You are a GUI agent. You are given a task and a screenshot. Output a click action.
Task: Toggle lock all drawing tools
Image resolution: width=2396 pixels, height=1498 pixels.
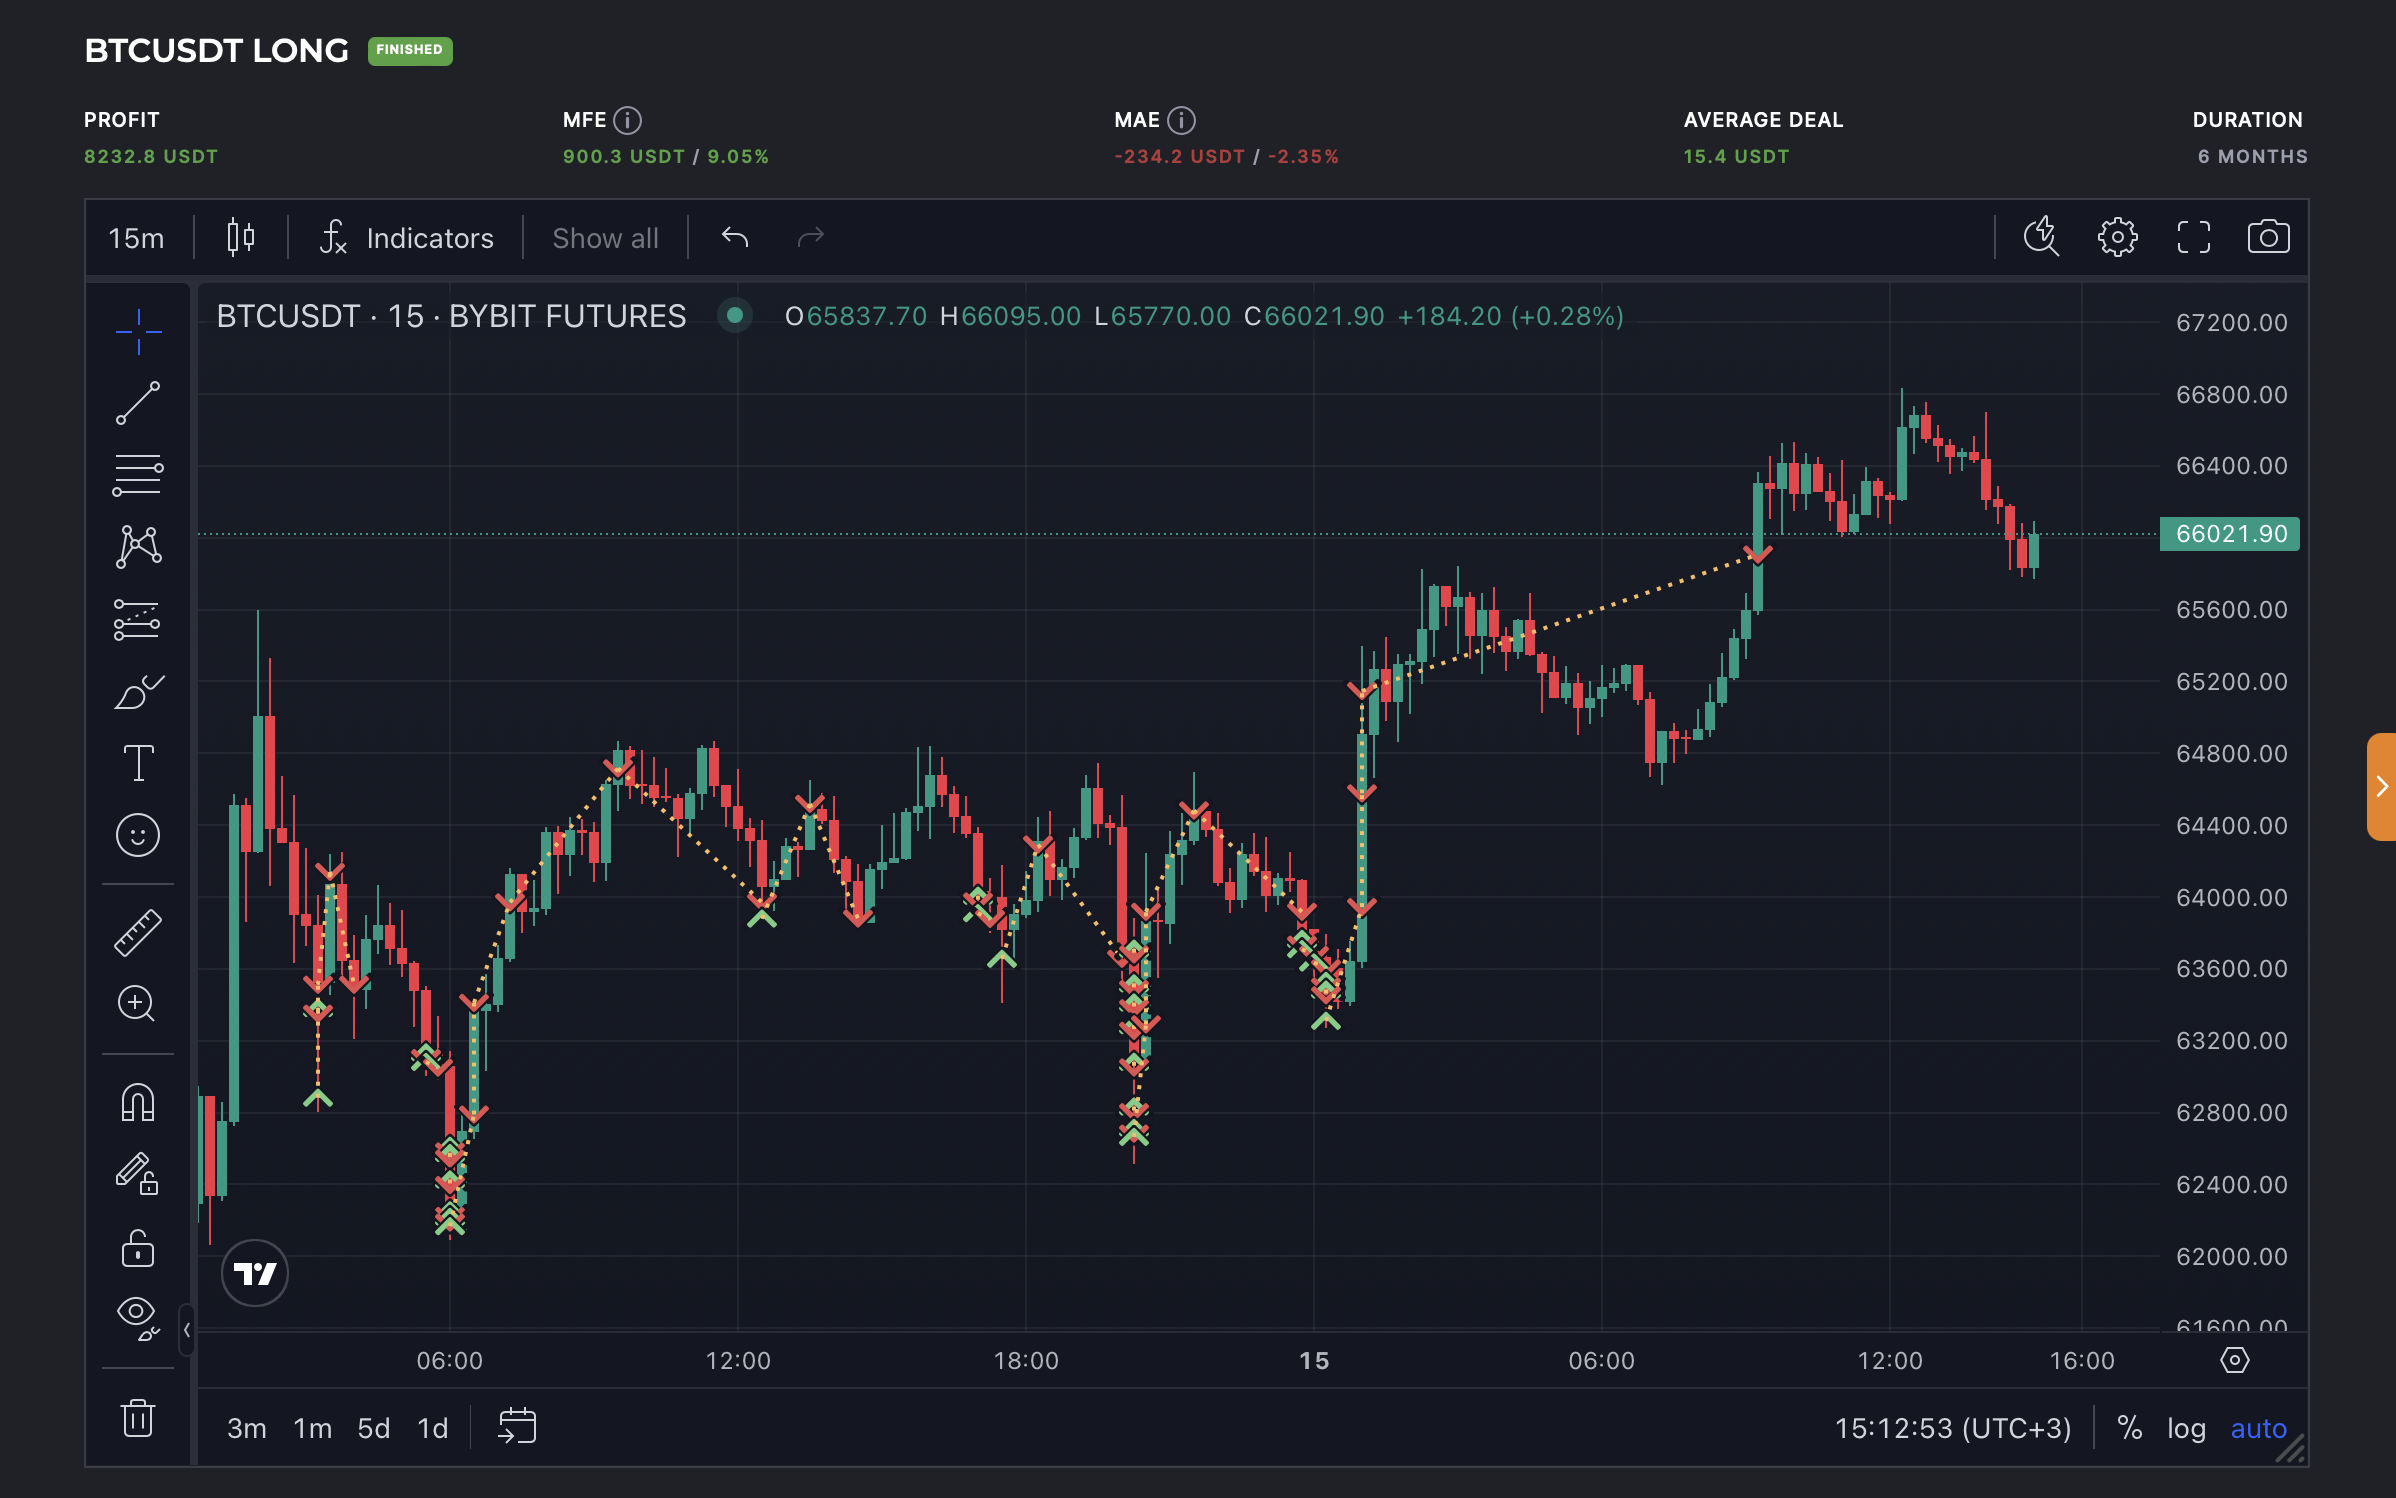pyautogui.click(x=138, y=1248)
